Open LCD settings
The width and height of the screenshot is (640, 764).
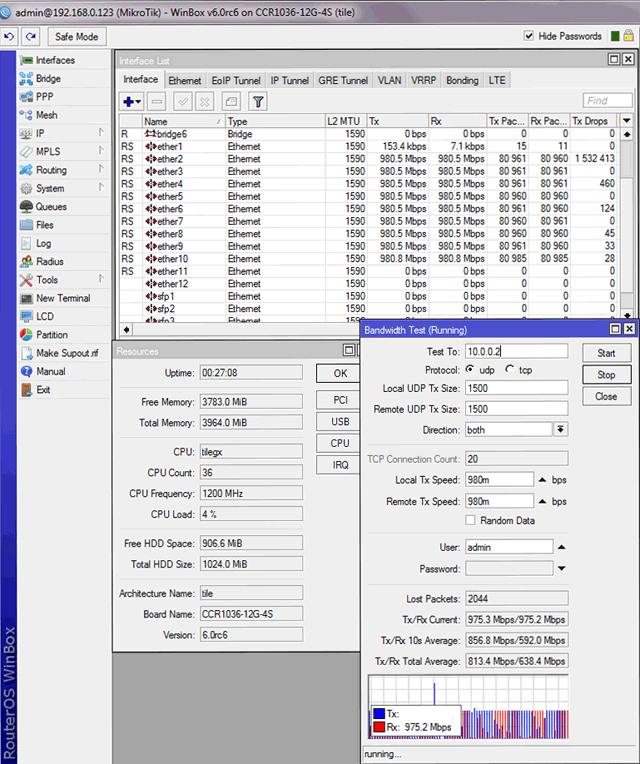[x=44, y=316]
